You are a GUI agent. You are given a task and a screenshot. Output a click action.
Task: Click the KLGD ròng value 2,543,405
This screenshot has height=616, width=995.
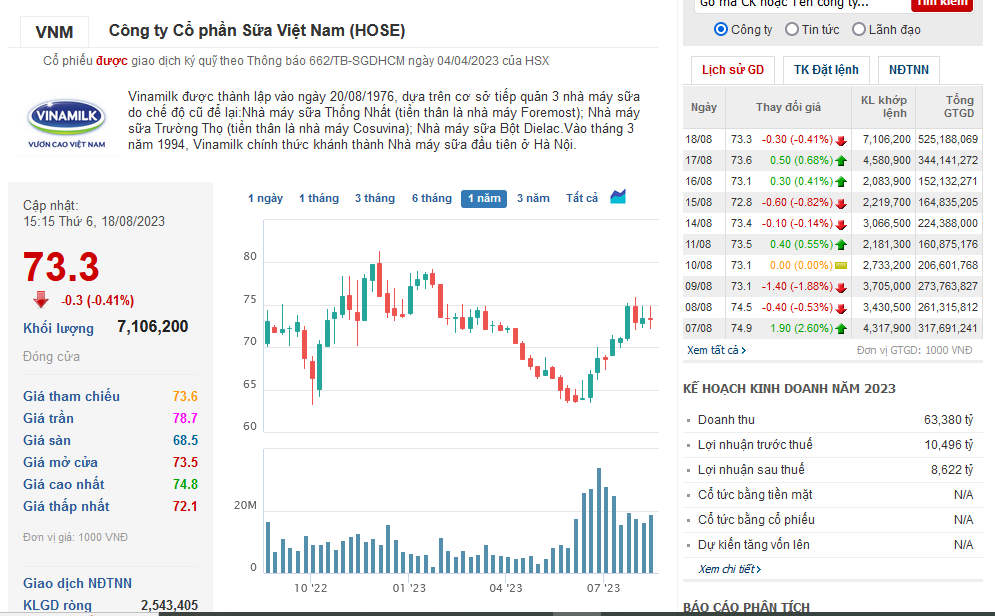pyautogui.click(x=169, y=606)
